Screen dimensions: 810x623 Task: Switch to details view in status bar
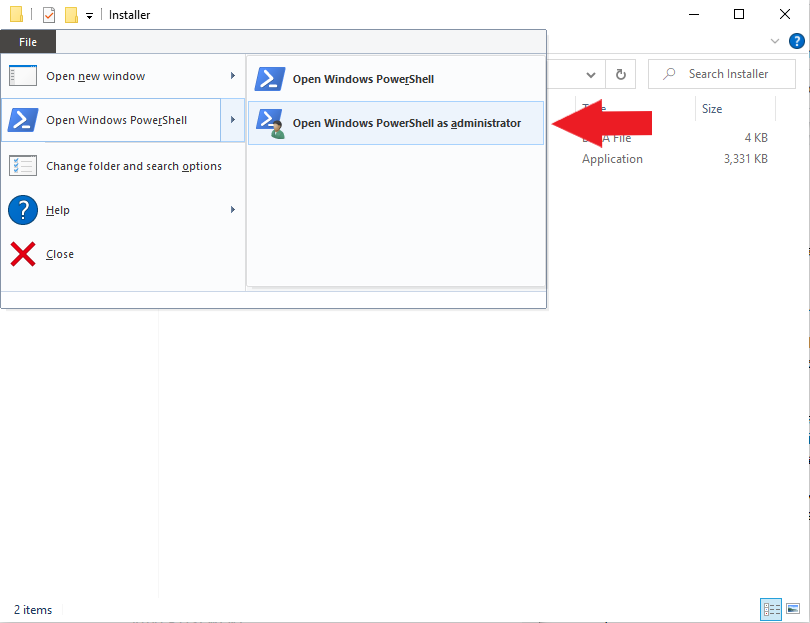(771, 609)
